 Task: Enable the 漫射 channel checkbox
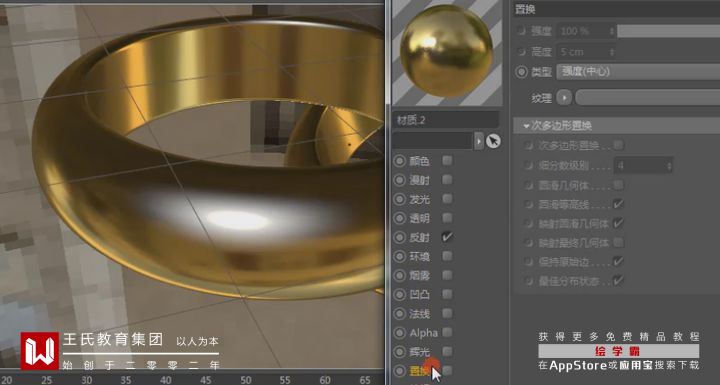tap(447, 180)
